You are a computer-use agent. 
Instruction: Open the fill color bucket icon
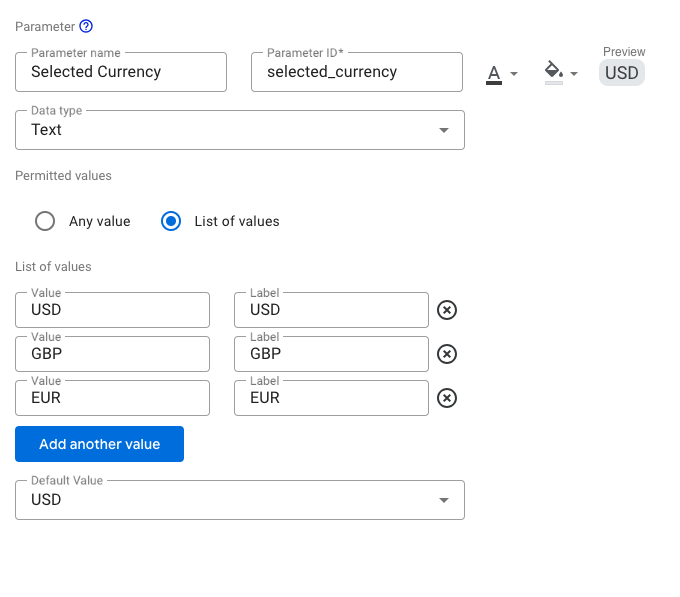coord(560,72)
